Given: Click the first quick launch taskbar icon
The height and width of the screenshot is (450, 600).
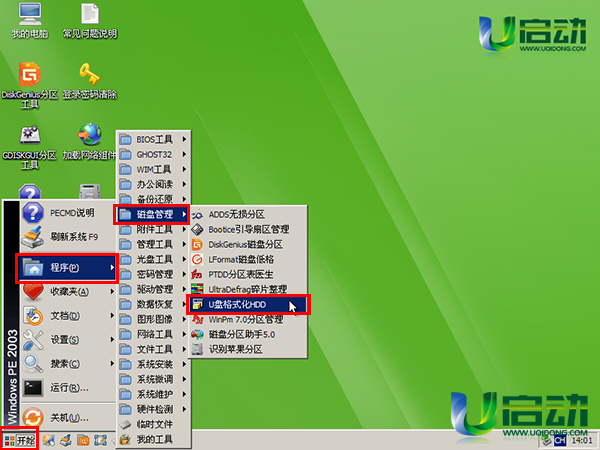Looking at the screenshot, I should pos(49,440).
